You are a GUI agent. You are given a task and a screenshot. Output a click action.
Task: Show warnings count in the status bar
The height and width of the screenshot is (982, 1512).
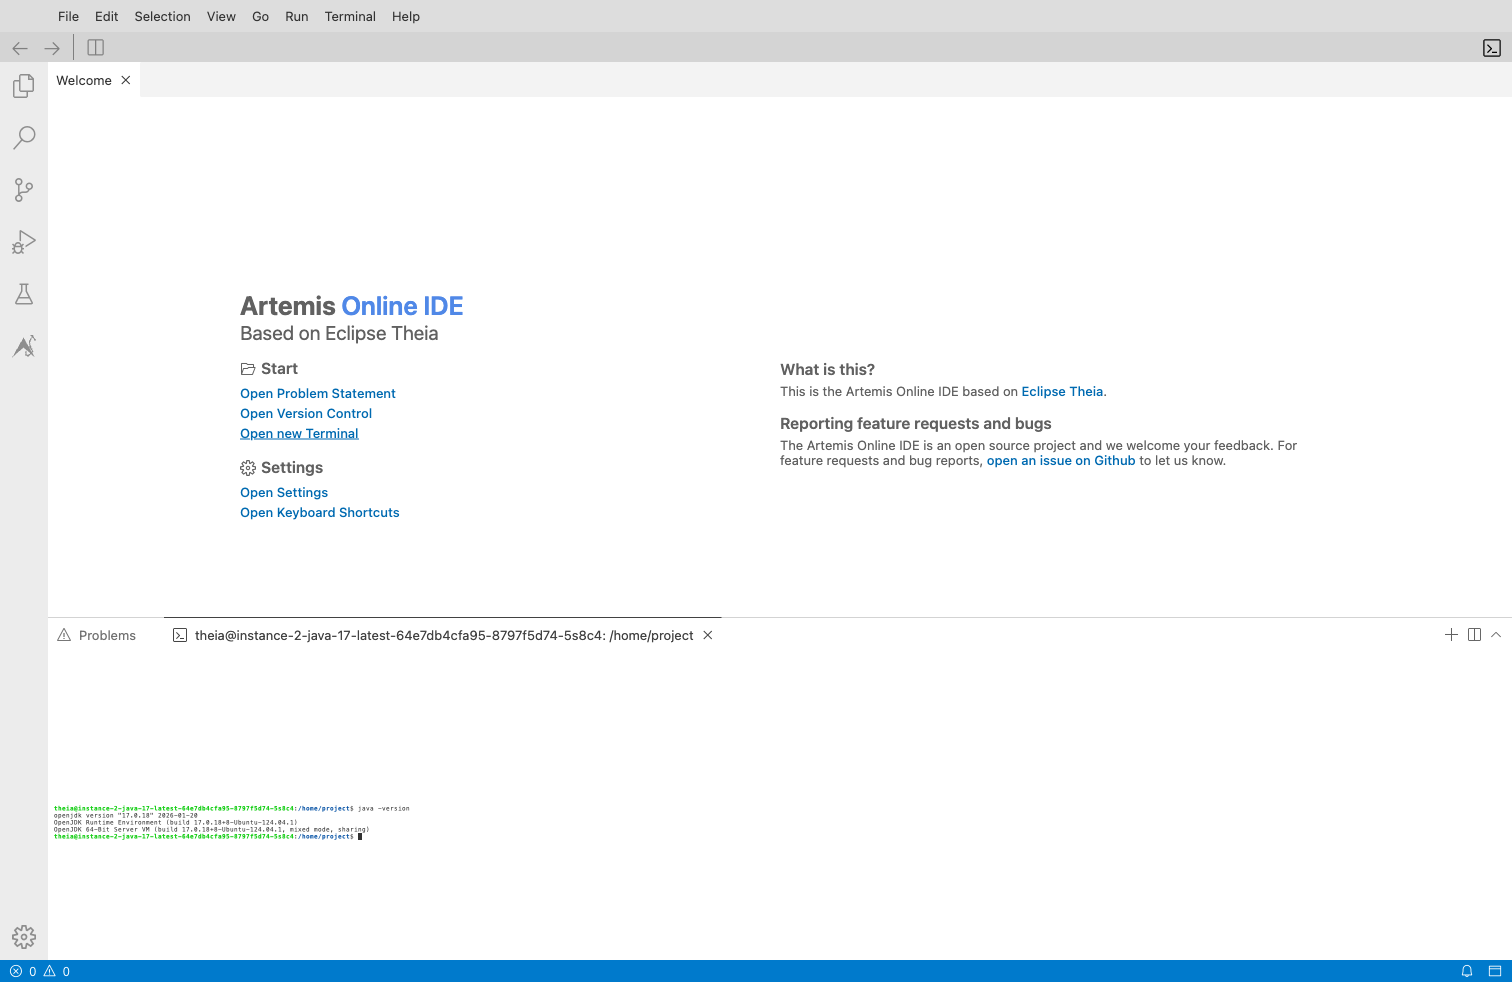tap(57, 971)
